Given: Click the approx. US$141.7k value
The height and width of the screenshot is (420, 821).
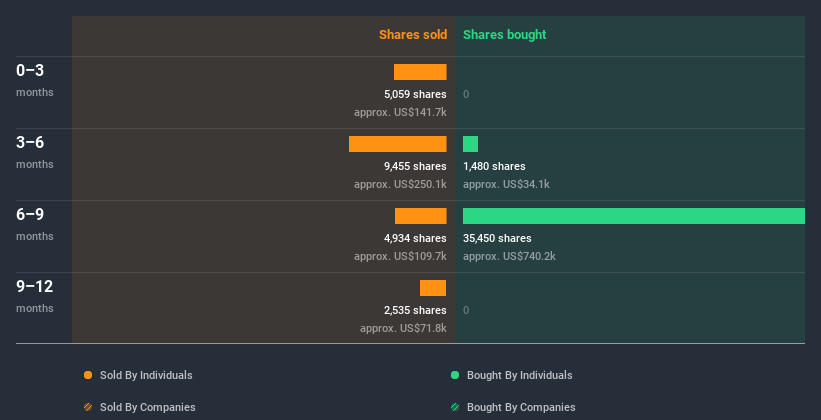Looking at the screenshot, I should 400,112.
